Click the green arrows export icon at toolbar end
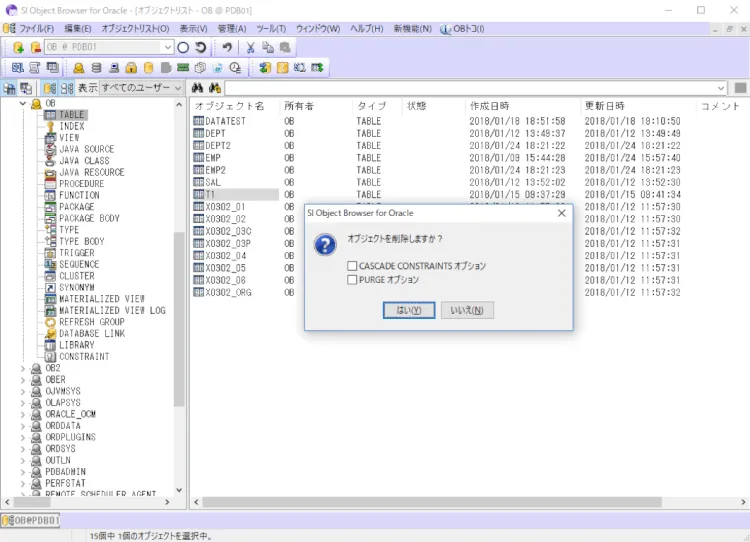This screenshot has height=542, width=750. point(318,68)
